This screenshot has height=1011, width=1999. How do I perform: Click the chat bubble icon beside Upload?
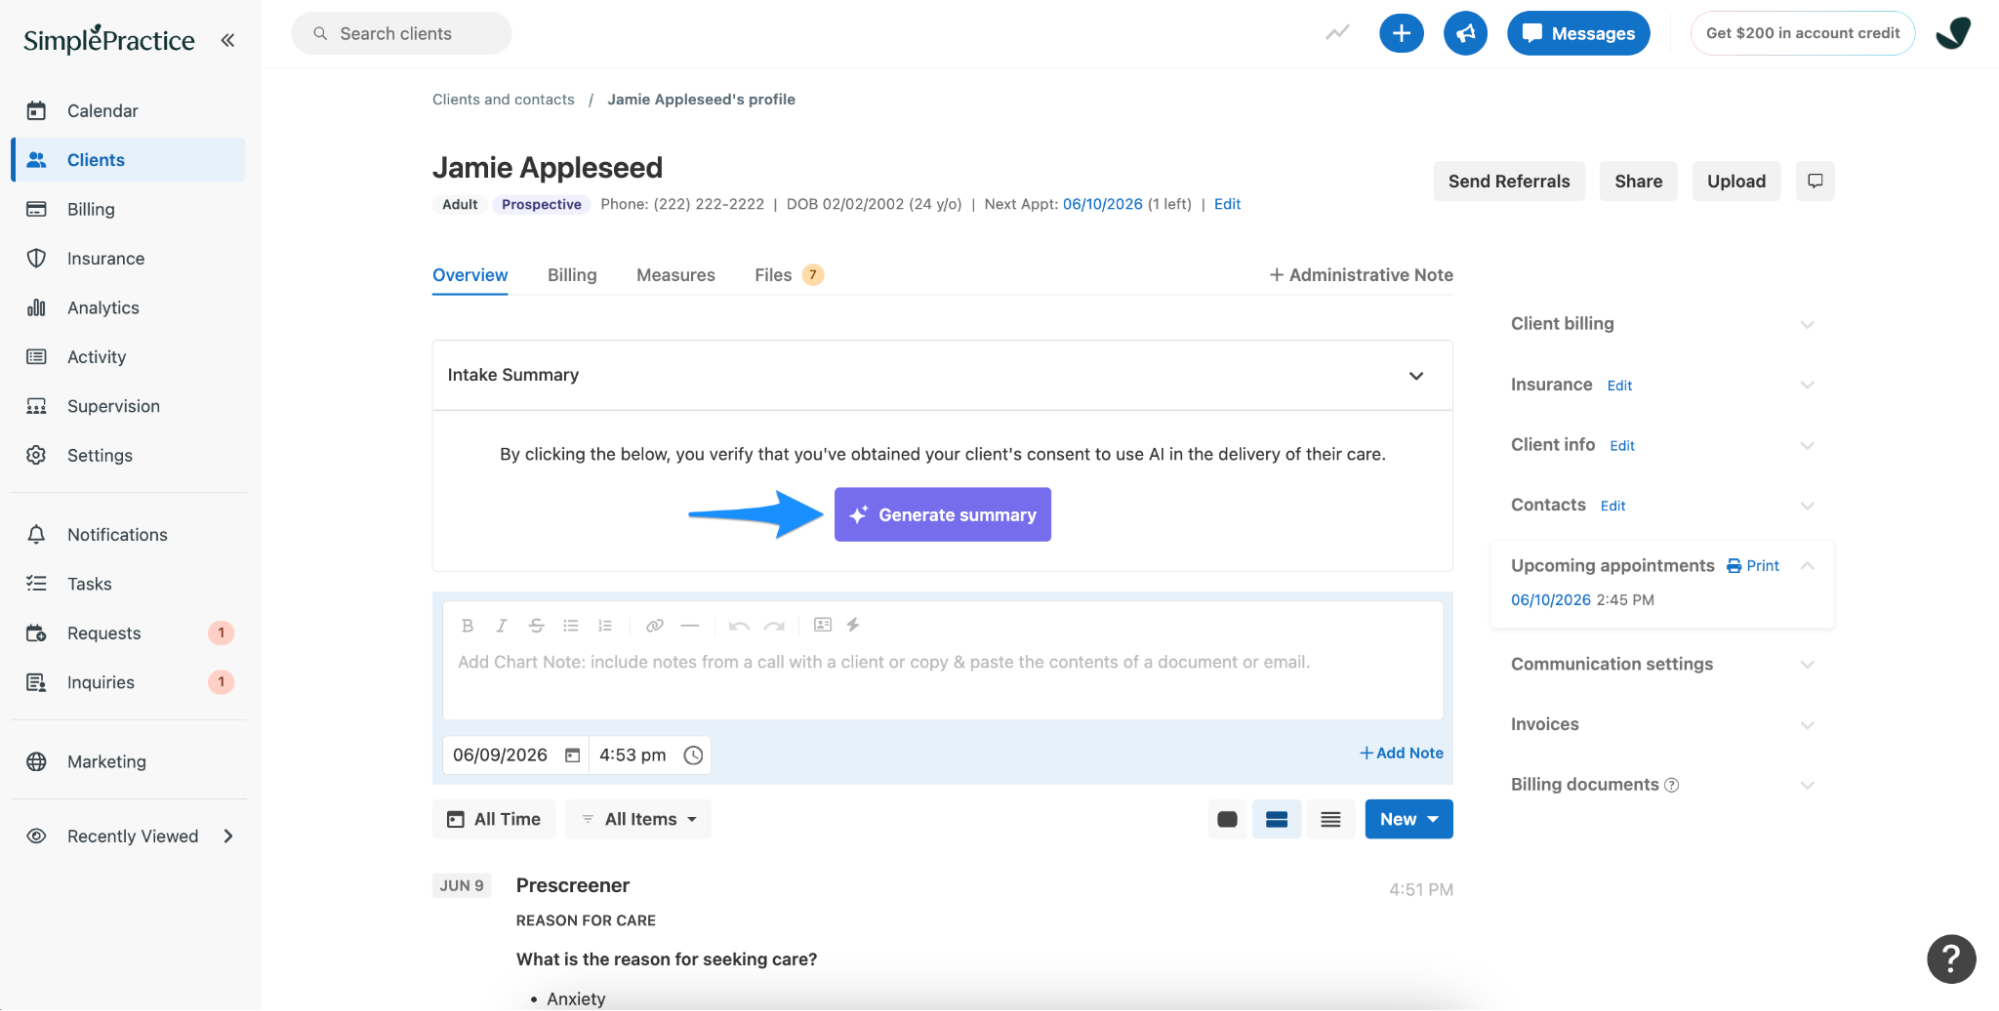[1815, 181]
